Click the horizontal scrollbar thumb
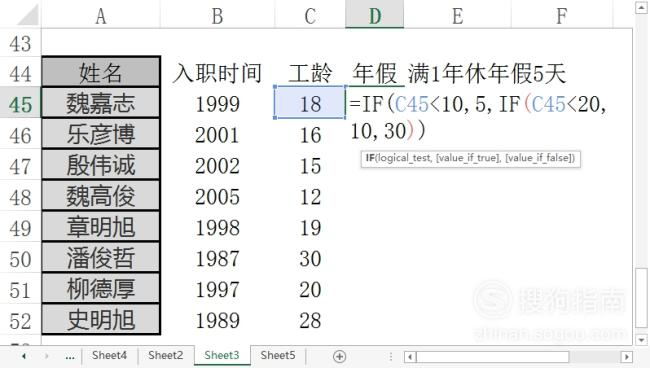Screen dimensions: 650x368 coord(492,356)
